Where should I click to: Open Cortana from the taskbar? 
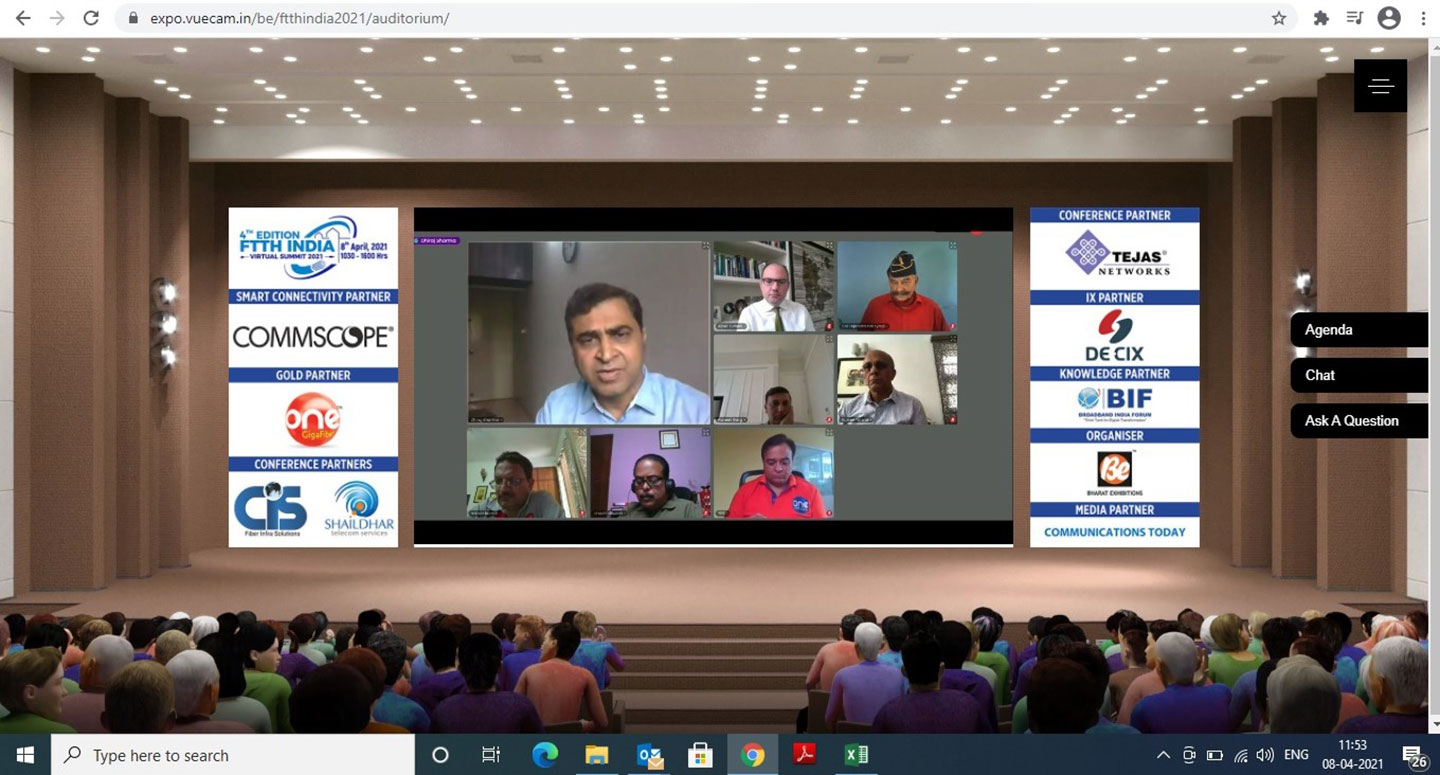click(x=439, y=755)
